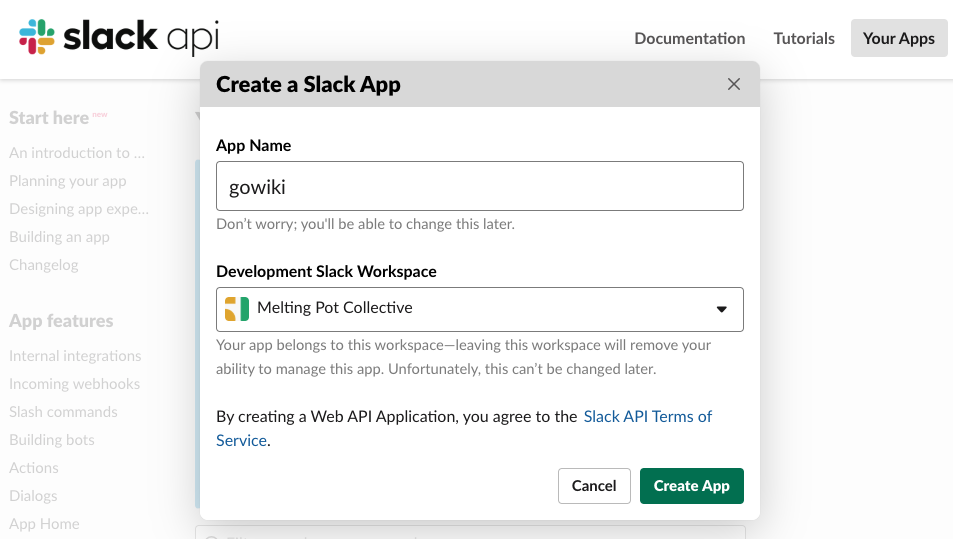Screen dimensions: 953x539
Task: Focus the App Name input field
Action: click(480, 186)
